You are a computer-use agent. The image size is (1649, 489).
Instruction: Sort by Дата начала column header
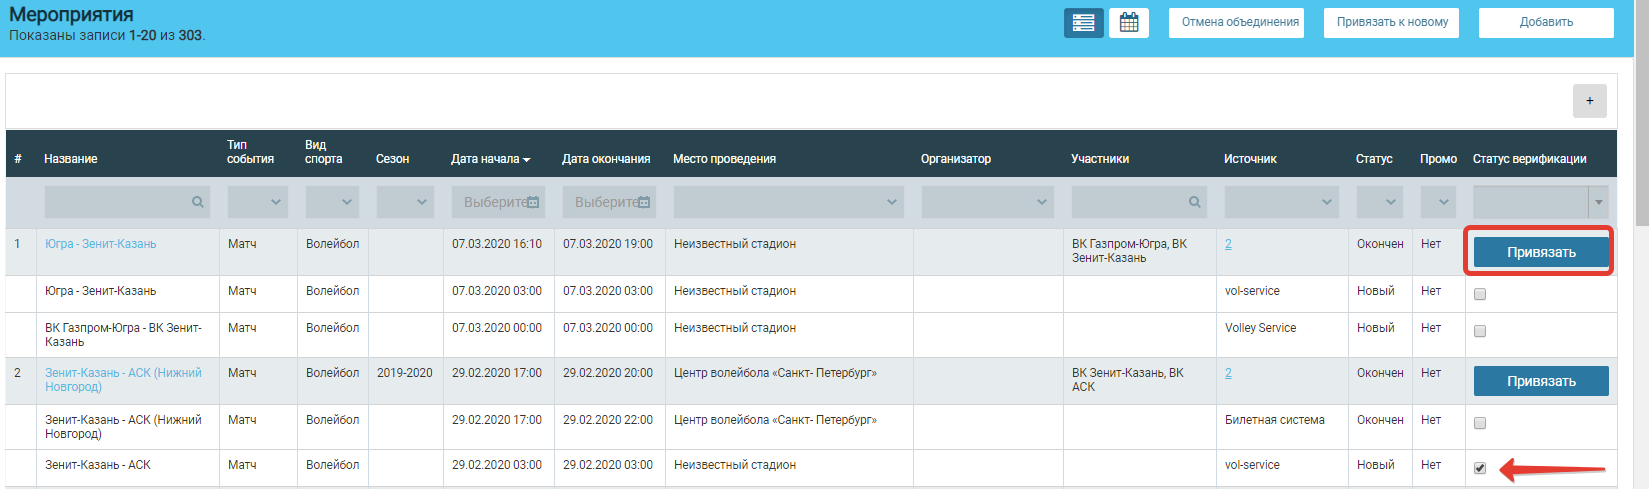pyautogui.click(x=490, y=159)
